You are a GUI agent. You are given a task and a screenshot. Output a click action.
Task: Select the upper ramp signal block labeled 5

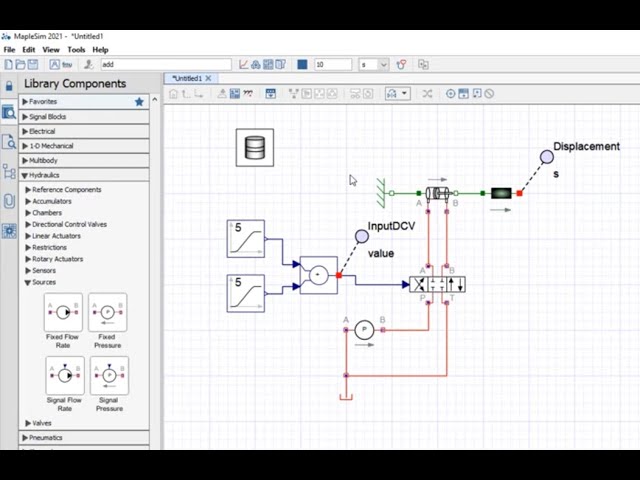pos(246,239)
